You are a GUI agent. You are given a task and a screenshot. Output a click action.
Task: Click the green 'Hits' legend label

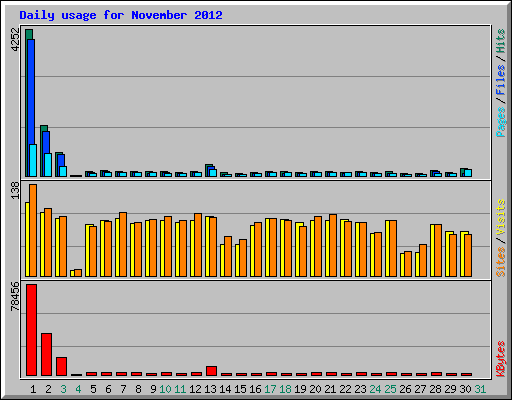coord(501,41)
